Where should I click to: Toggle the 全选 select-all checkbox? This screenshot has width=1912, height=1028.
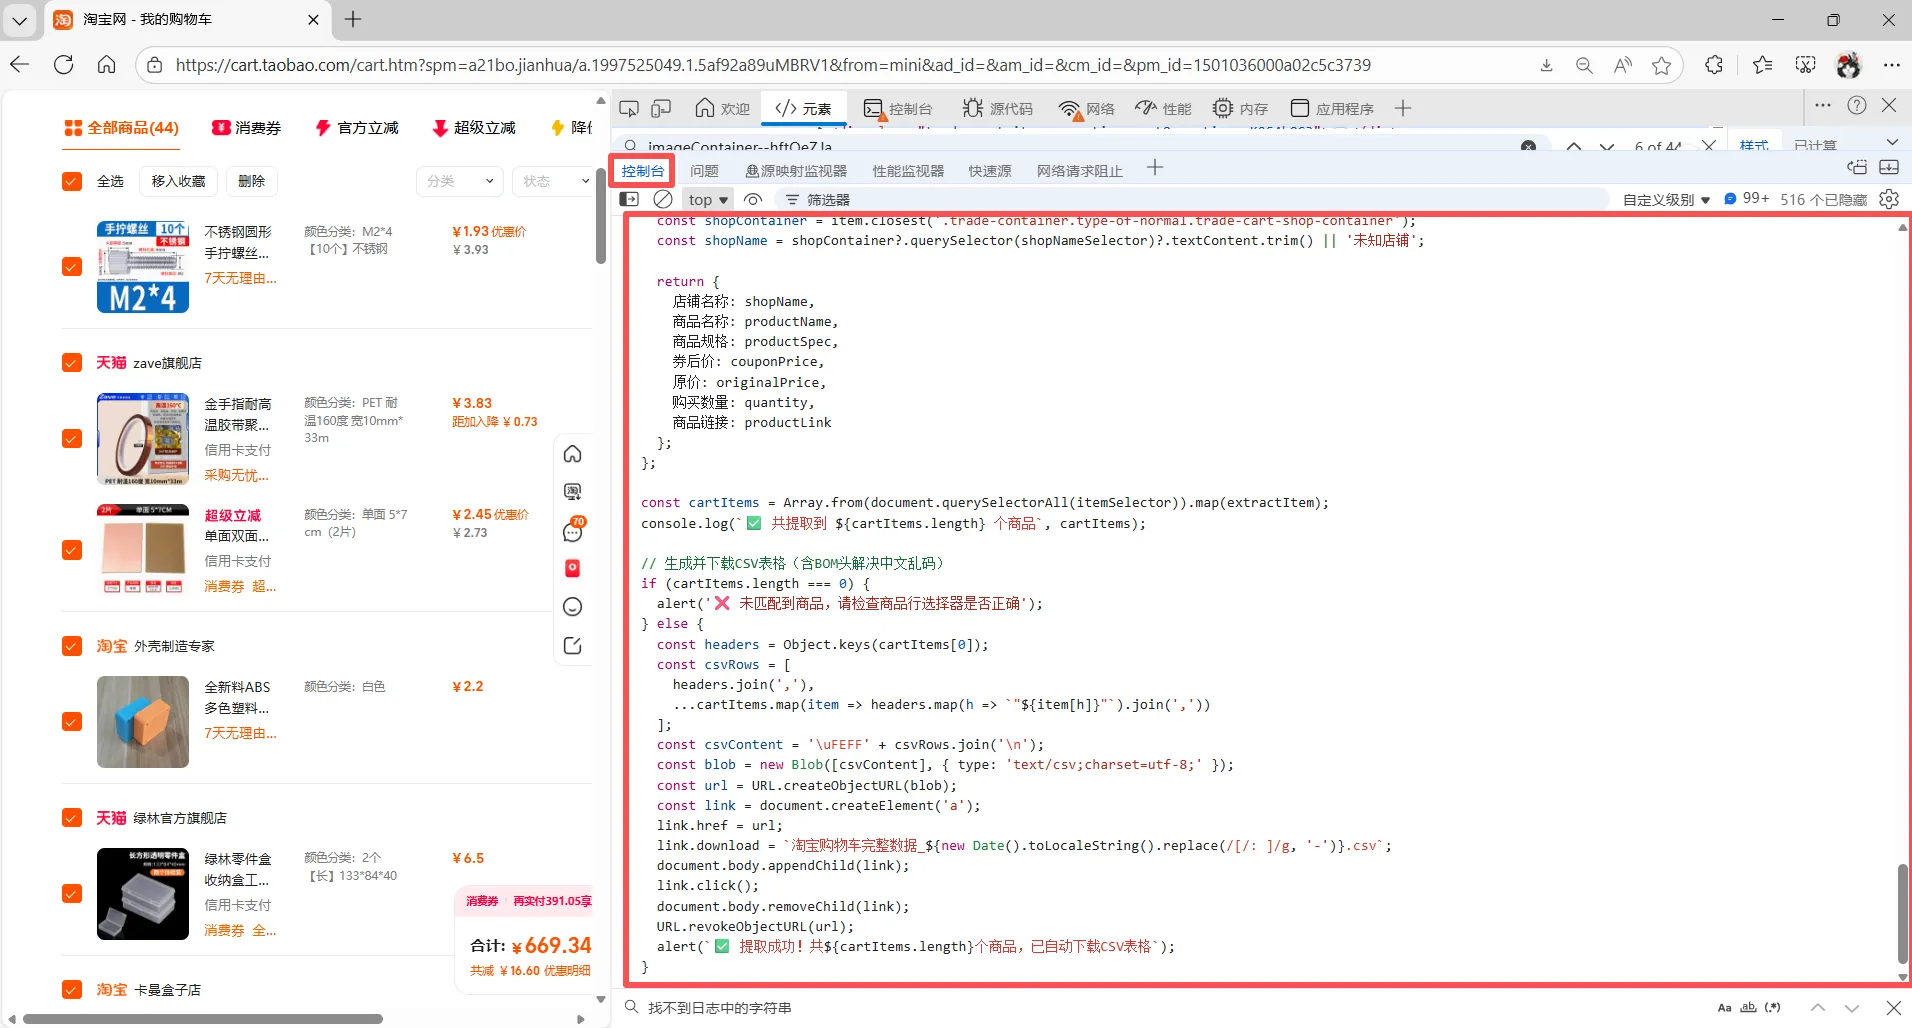click(72, 181)
